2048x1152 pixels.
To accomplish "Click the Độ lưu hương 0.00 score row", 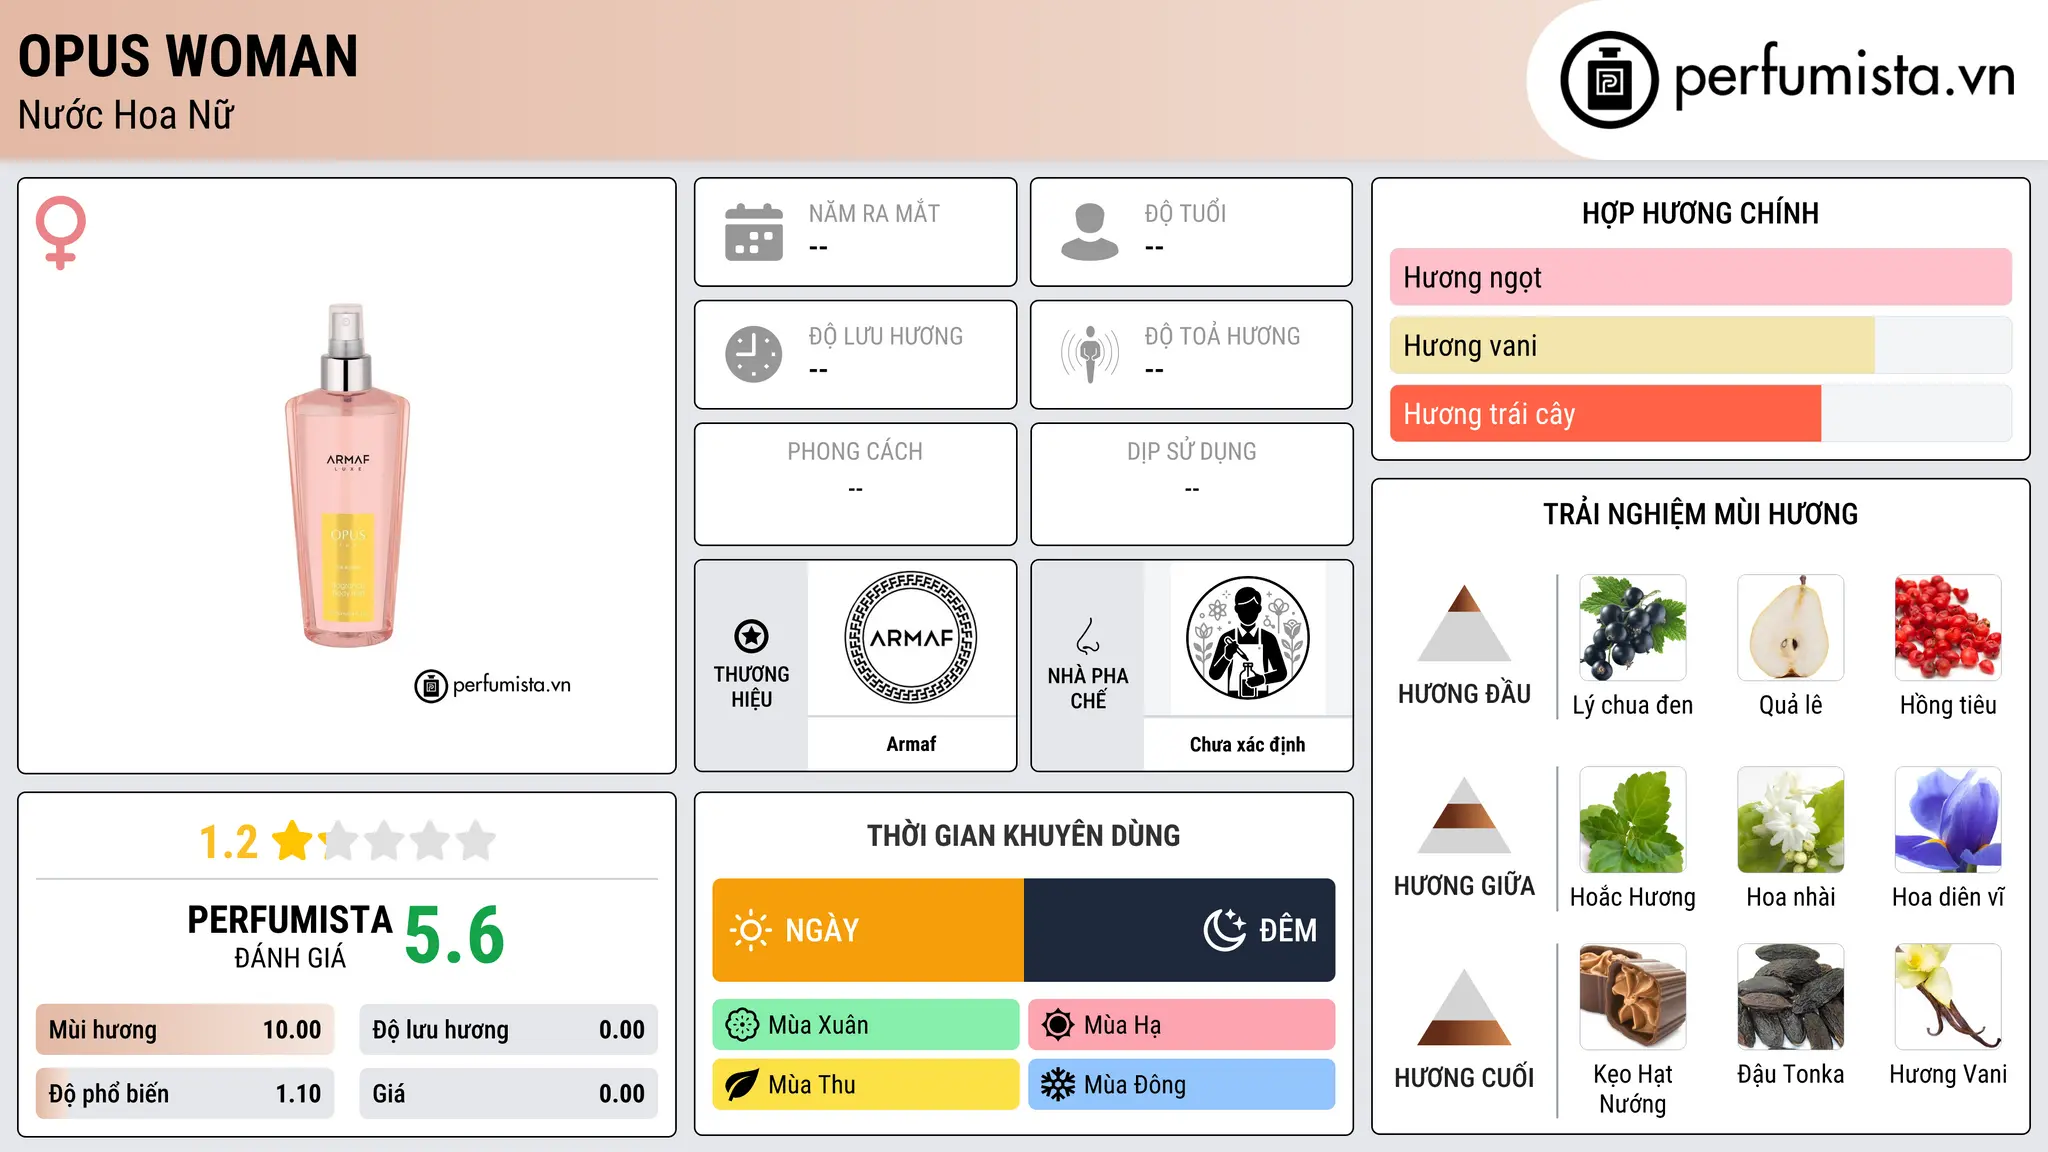I will (x=508, y=1030).
